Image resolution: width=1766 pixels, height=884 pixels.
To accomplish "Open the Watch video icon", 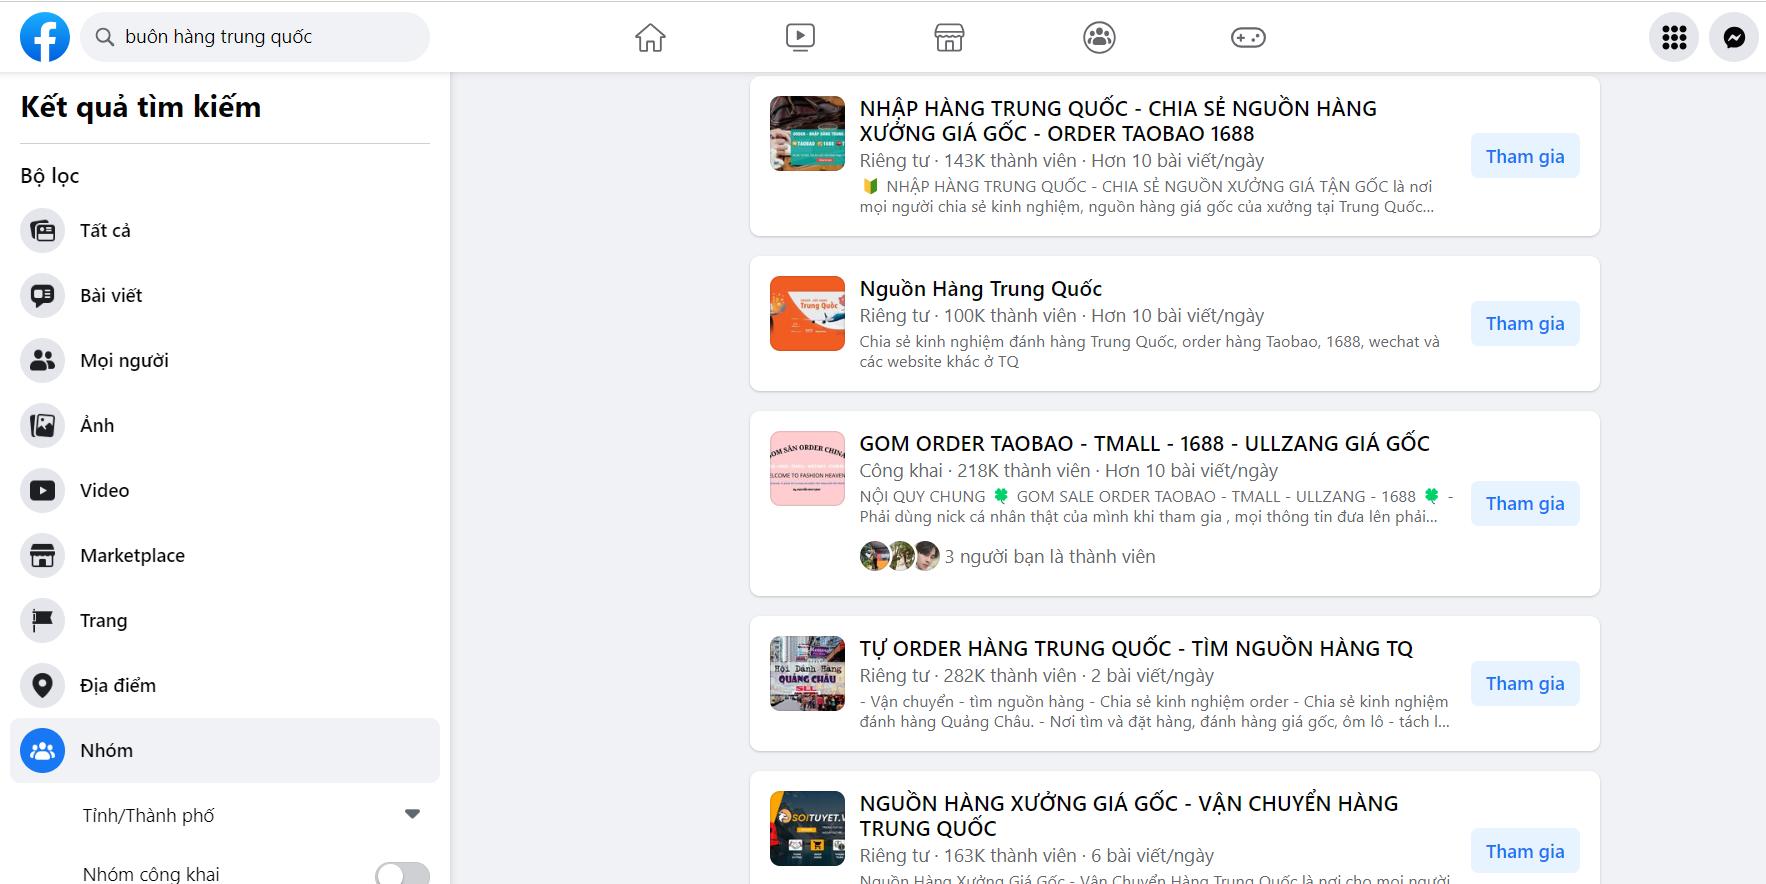I will (x=800, y=37).
